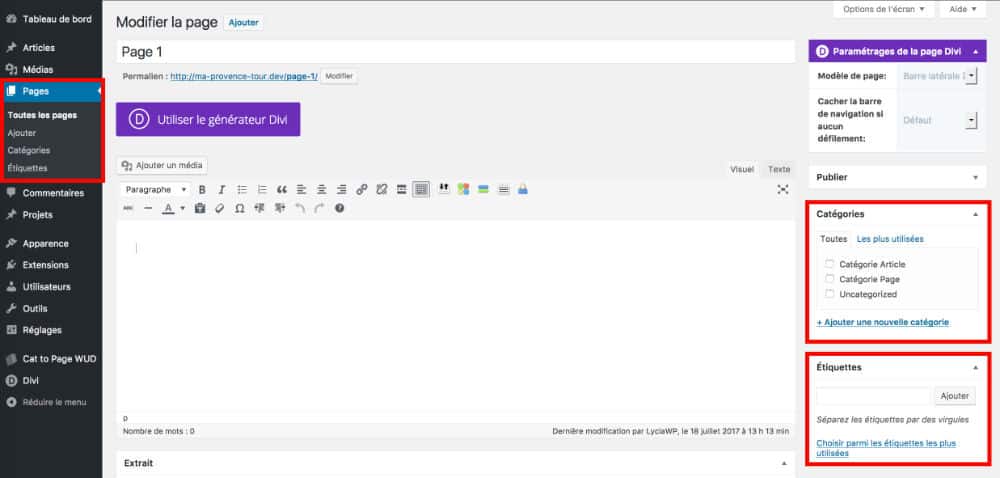Click Utiliser le générateur Divi button
The height and width of the screenshot is (478, 1000).
pos(208,118)
